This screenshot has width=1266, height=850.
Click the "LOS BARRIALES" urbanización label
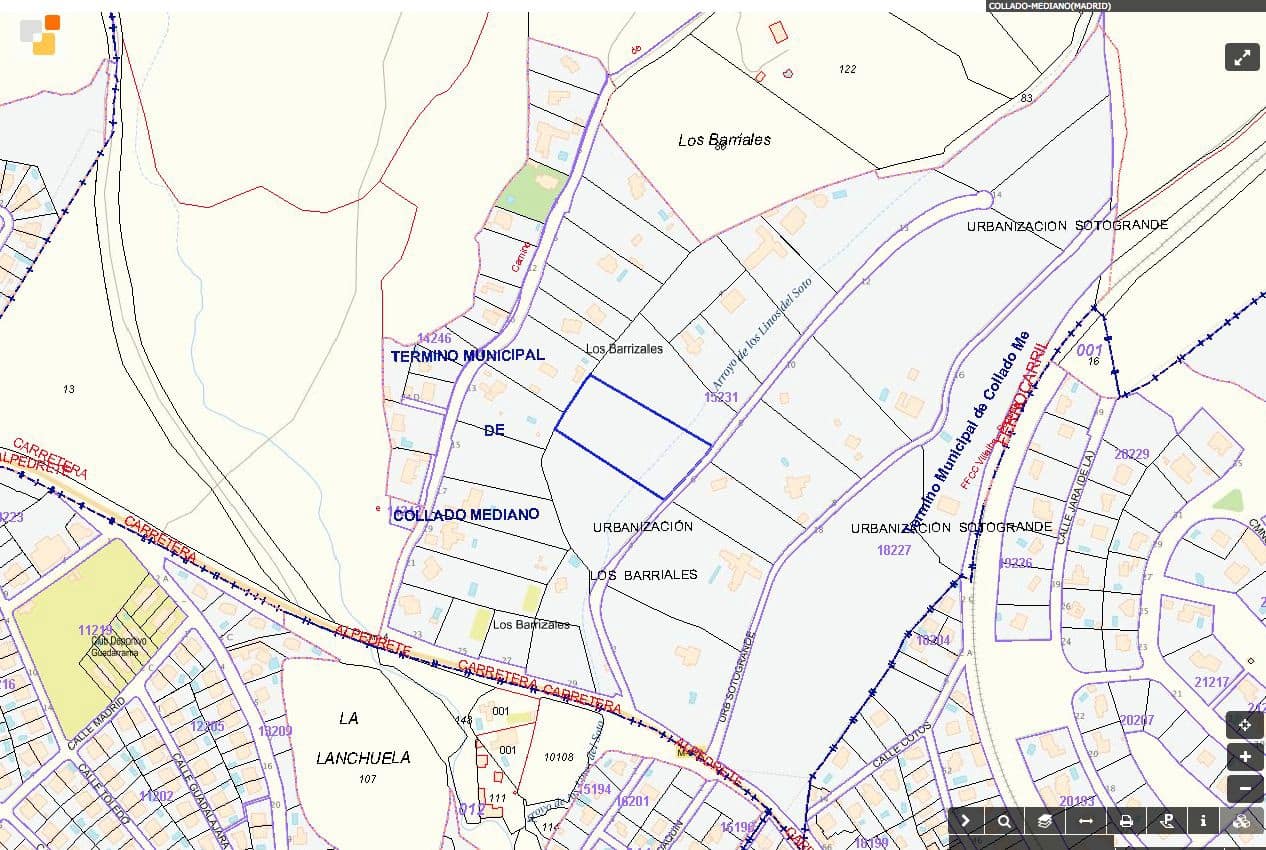(643, 575)
